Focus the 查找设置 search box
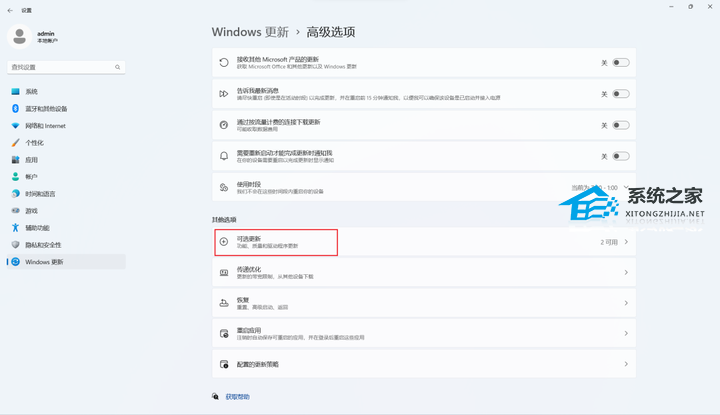This screenshot has height=415, width=720. pyautogui.click(x=66, y=67)
